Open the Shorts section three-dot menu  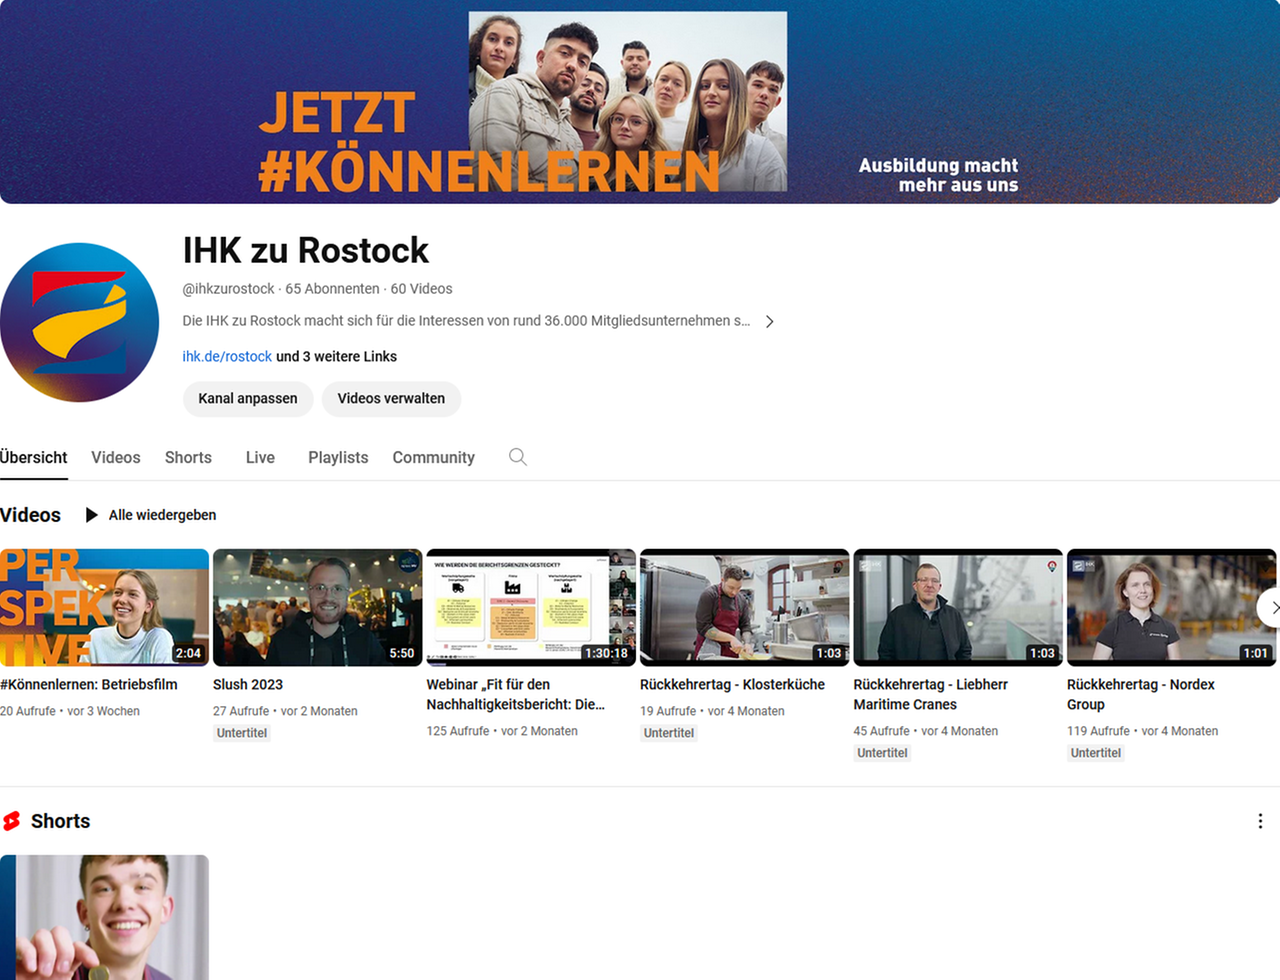tap(1259, 821)
